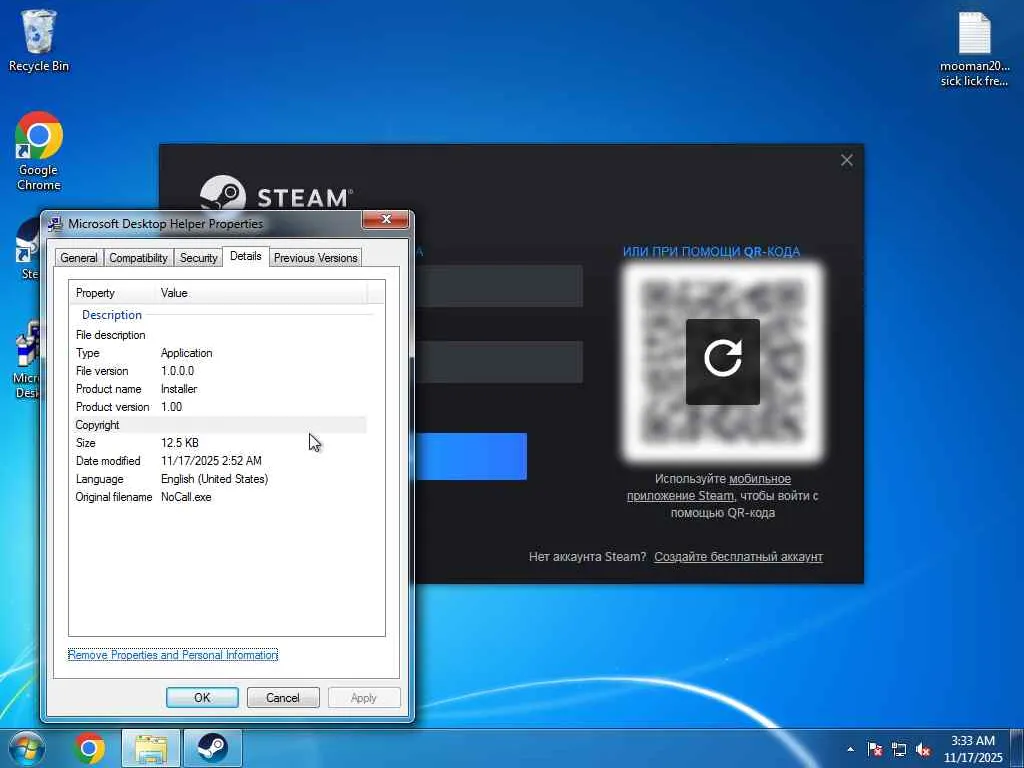Screen dimensions: 1024x768
Task: Select the Details tab
Action: click(246, 256)
